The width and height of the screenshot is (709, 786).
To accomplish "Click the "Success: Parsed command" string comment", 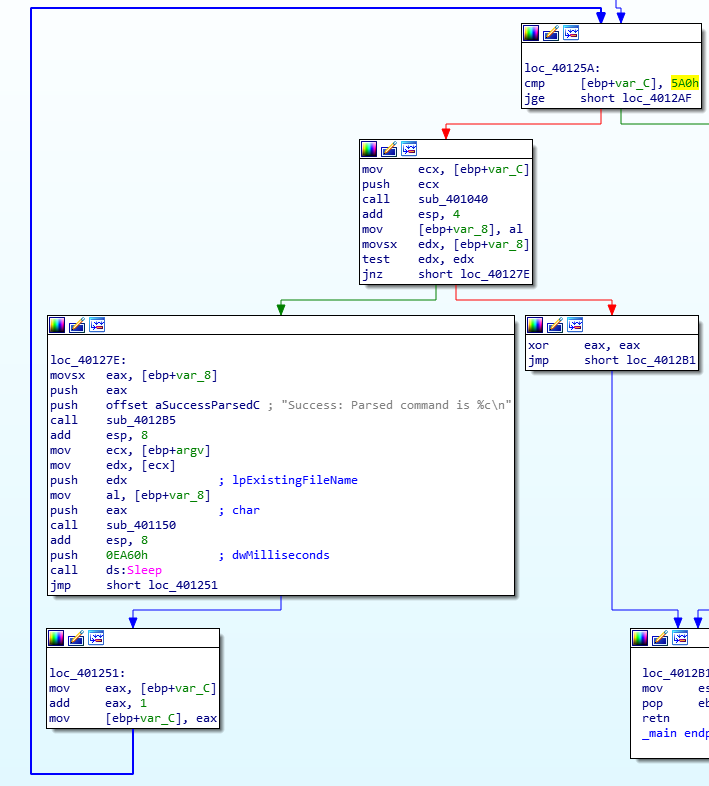I will 396,405.
